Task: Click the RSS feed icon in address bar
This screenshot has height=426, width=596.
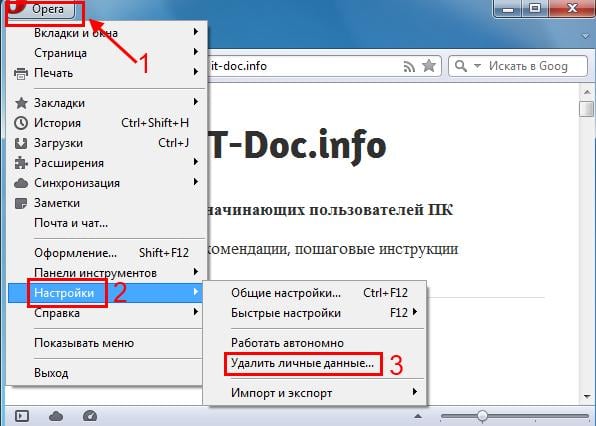Action: coord(409,67)
